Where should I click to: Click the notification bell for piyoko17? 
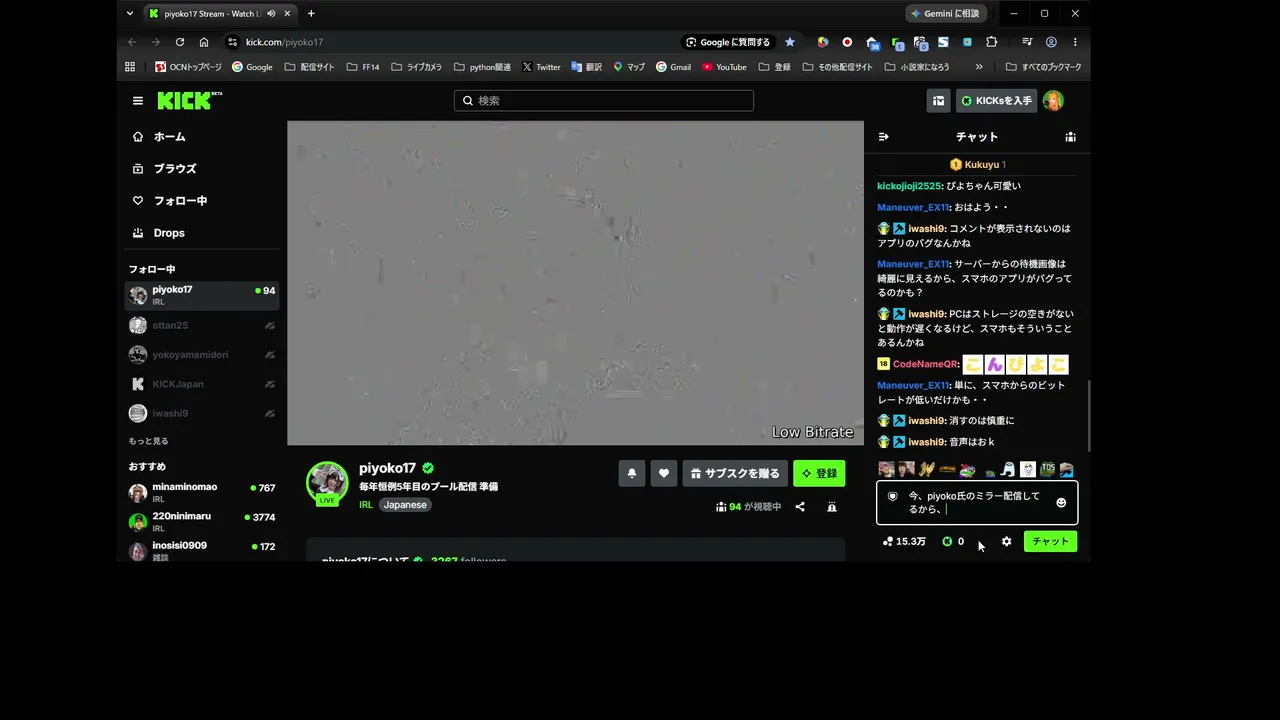tap(632, 473)
